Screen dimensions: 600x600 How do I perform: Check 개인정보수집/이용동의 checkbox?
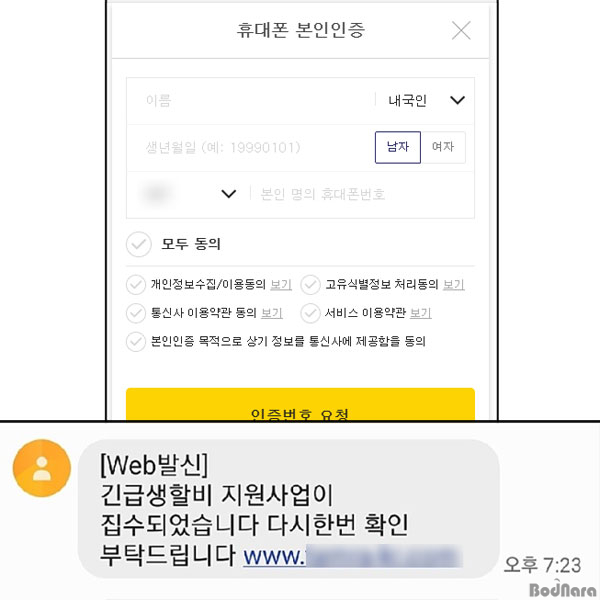tap(136, 285)
